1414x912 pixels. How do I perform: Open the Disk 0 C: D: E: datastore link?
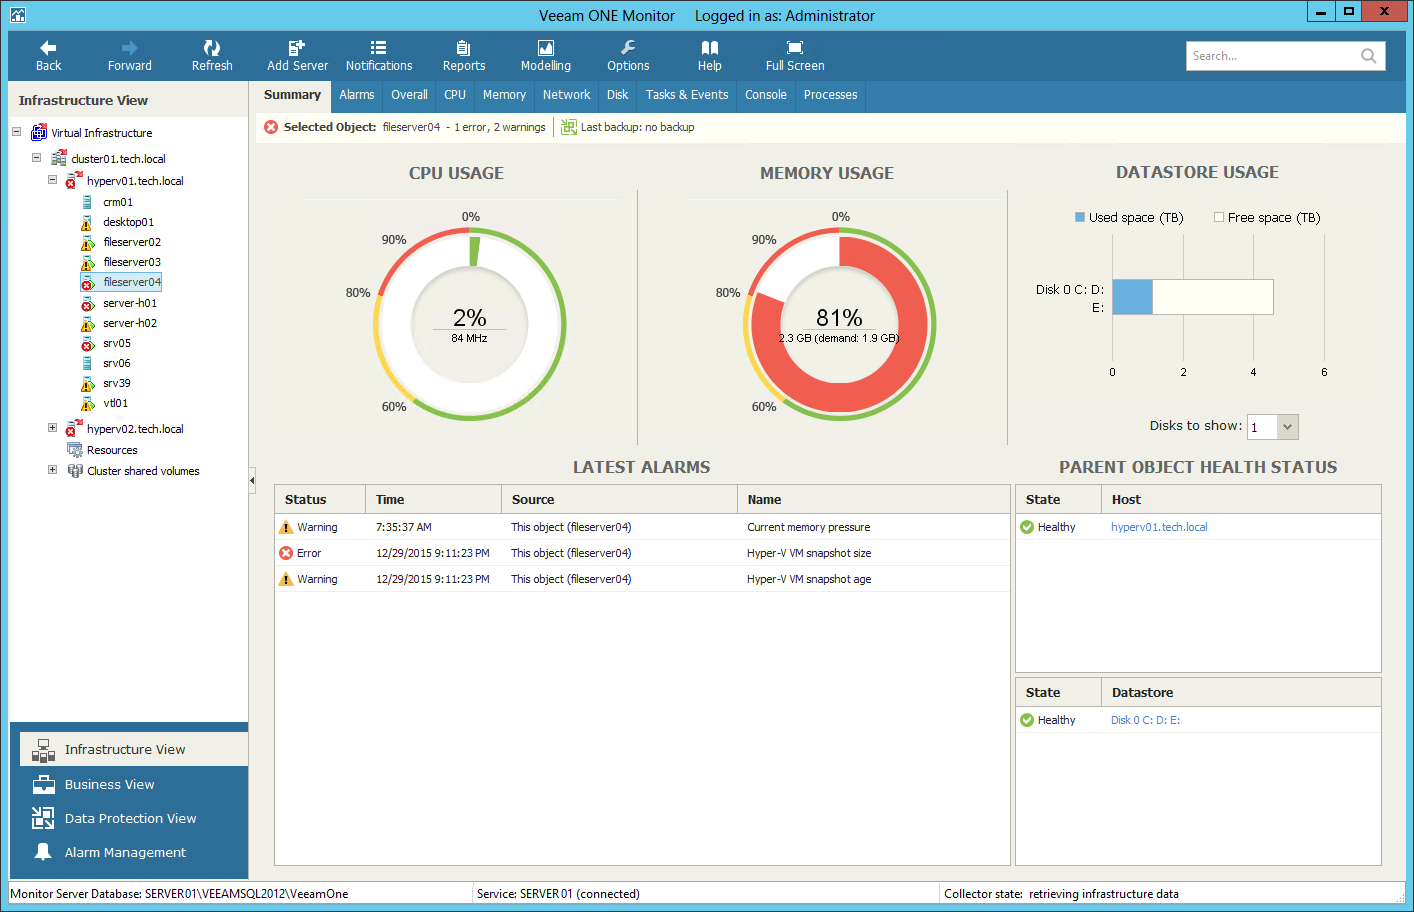(1145, 720)
